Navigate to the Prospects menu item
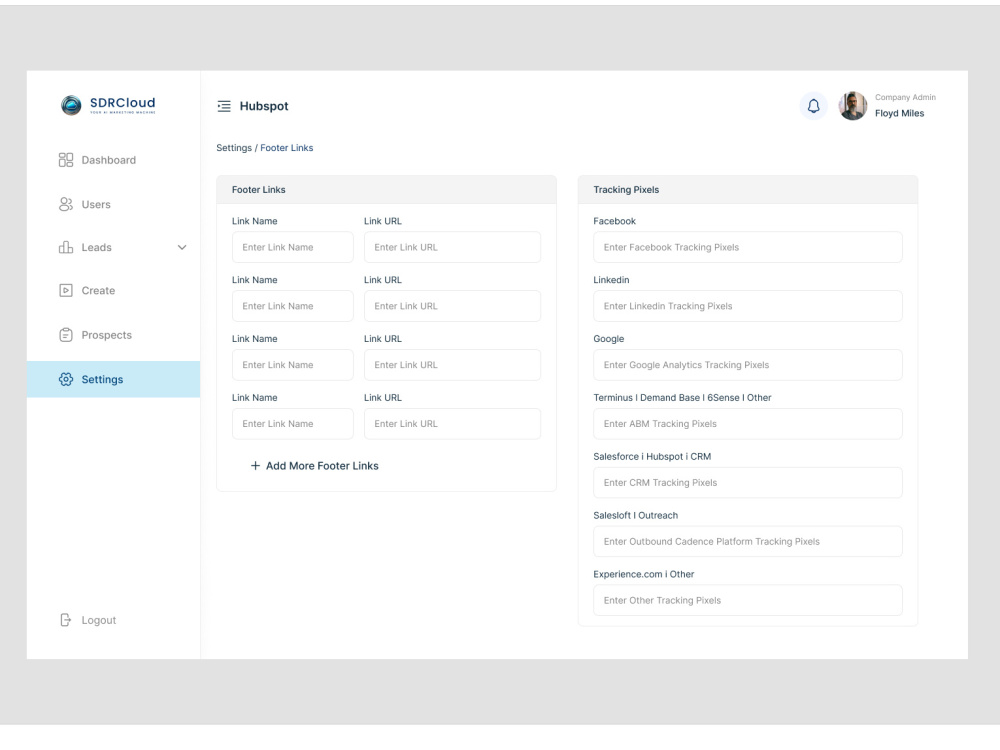This screenshot has height=750, width=1000. [114, 335]
